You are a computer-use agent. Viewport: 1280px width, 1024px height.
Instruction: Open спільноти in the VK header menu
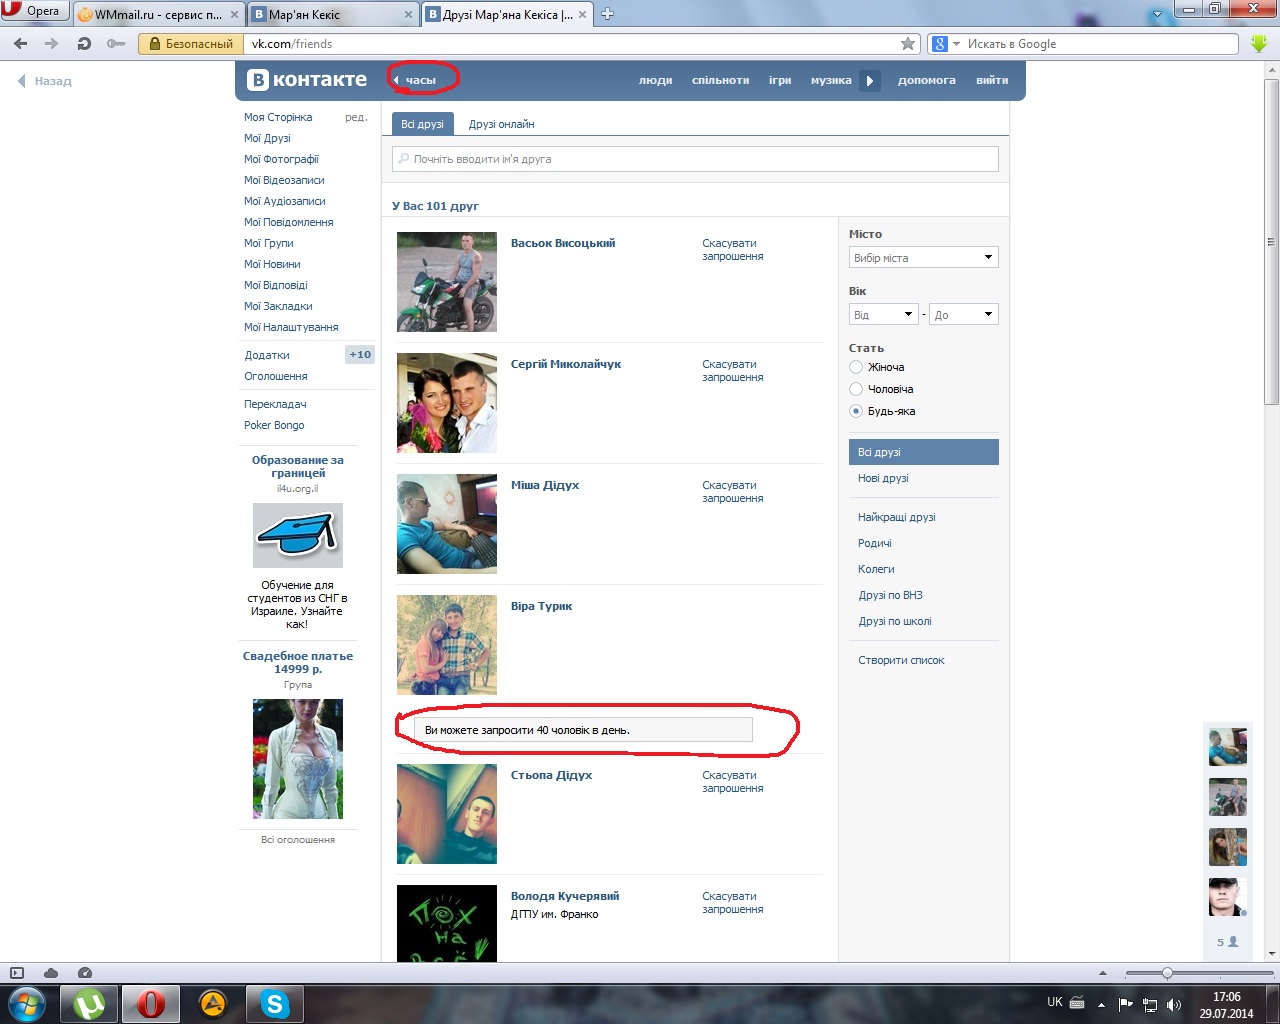coord(720,80)
